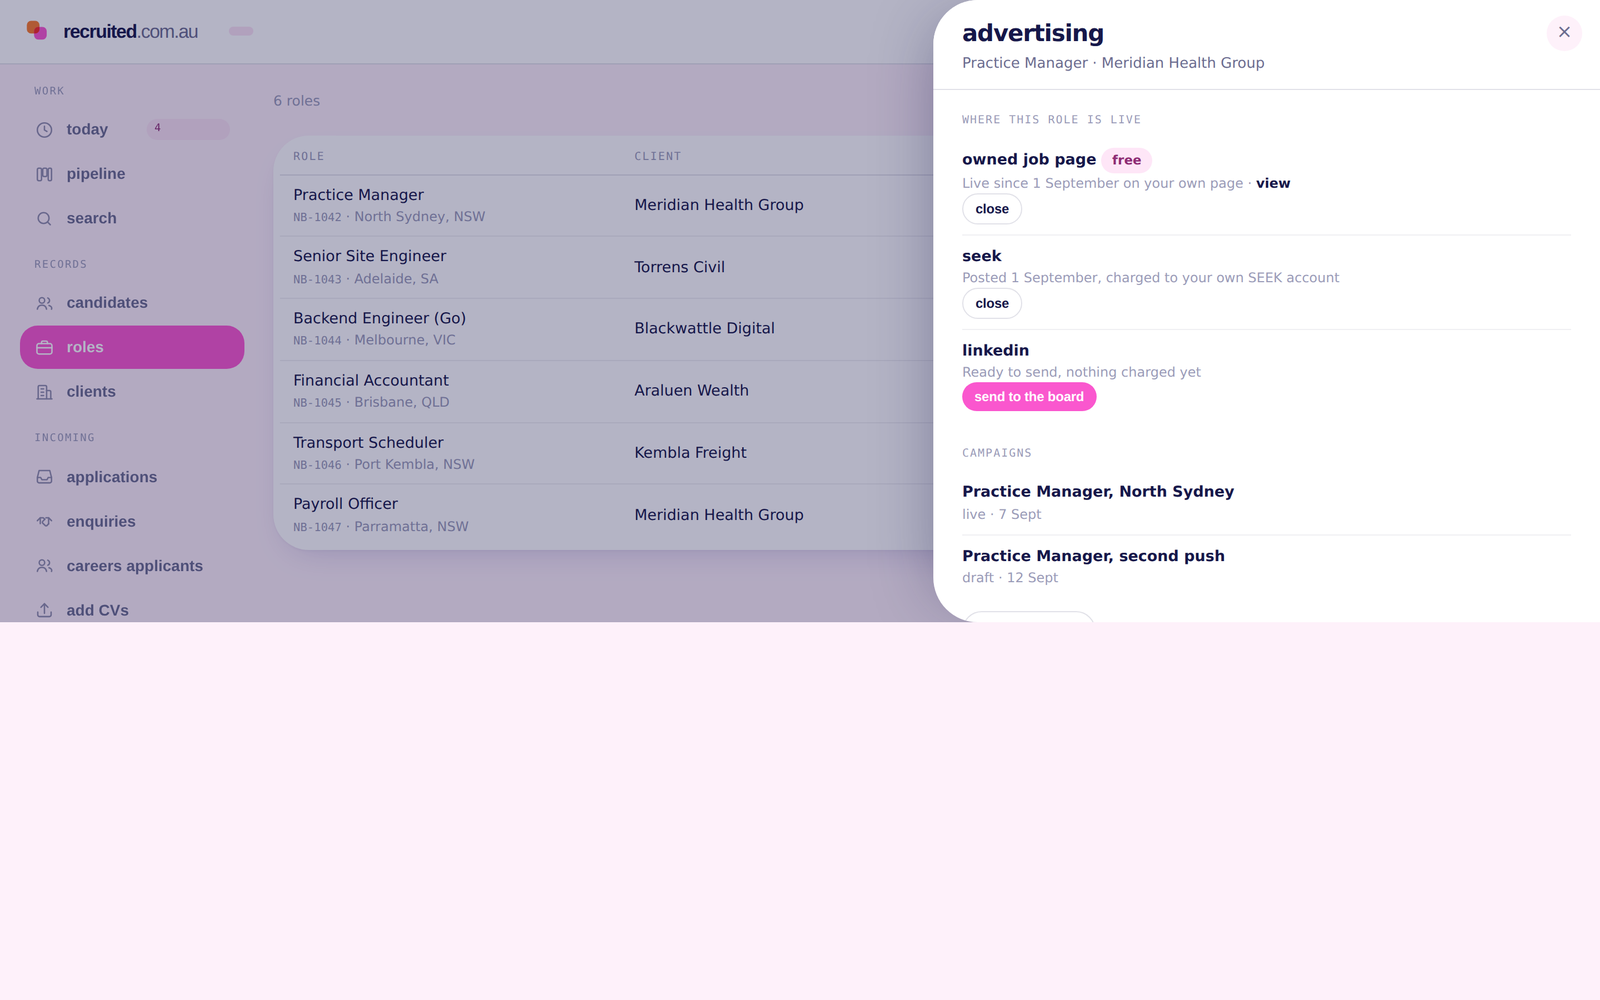
Task: Go to the search page
Action: 132,219
